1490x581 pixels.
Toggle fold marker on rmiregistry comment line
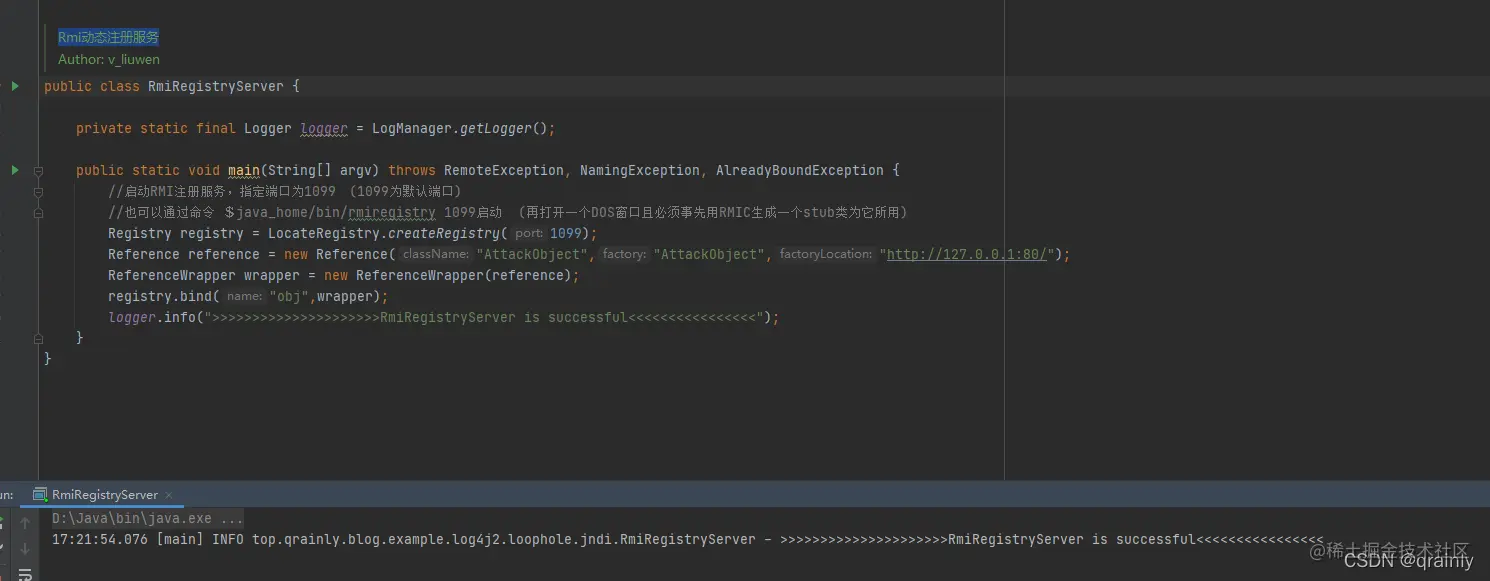[38, 213]
